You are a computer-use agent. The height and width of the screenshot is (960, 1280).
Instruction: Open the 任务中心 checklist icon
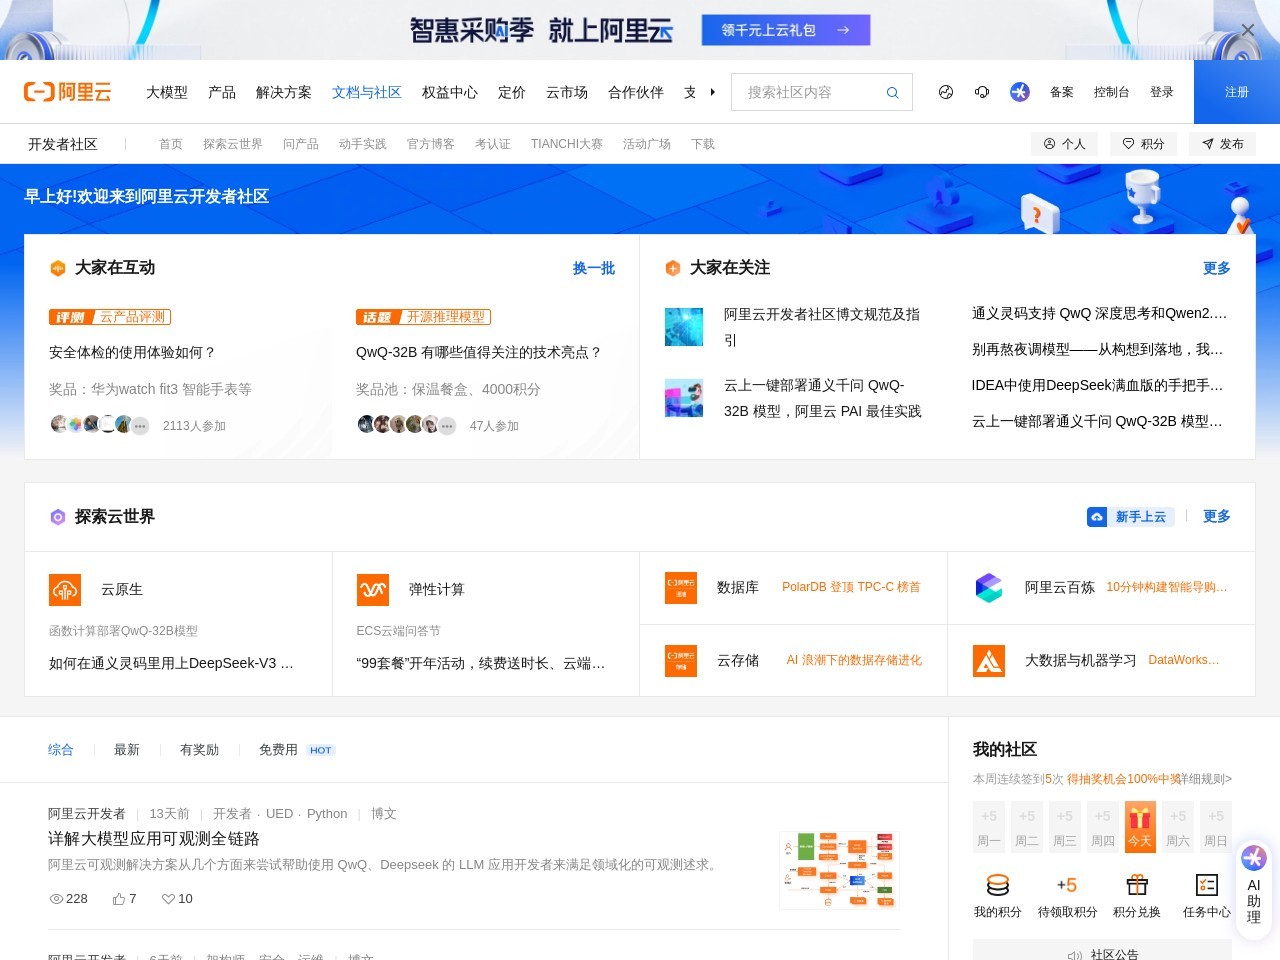[1206, 885]
